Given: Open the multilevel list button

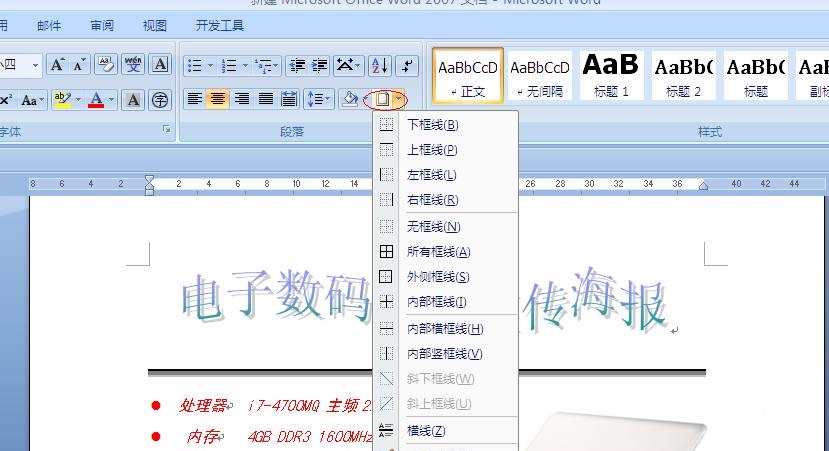Looking at the screenshot, I should coord(266,66).
